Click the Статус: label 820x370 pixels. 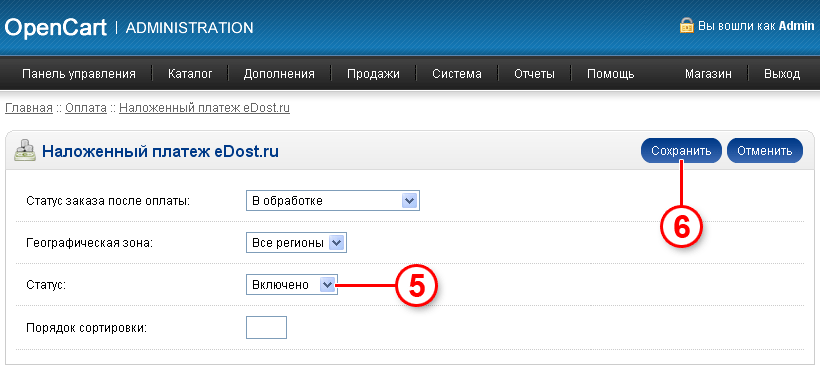[45, 285]
